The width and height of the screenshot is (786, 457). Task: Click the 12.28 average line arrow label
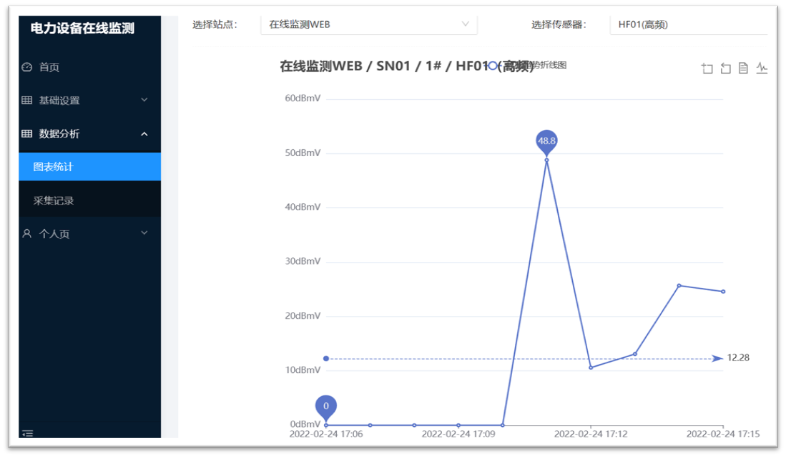click(x=738, y=358)
